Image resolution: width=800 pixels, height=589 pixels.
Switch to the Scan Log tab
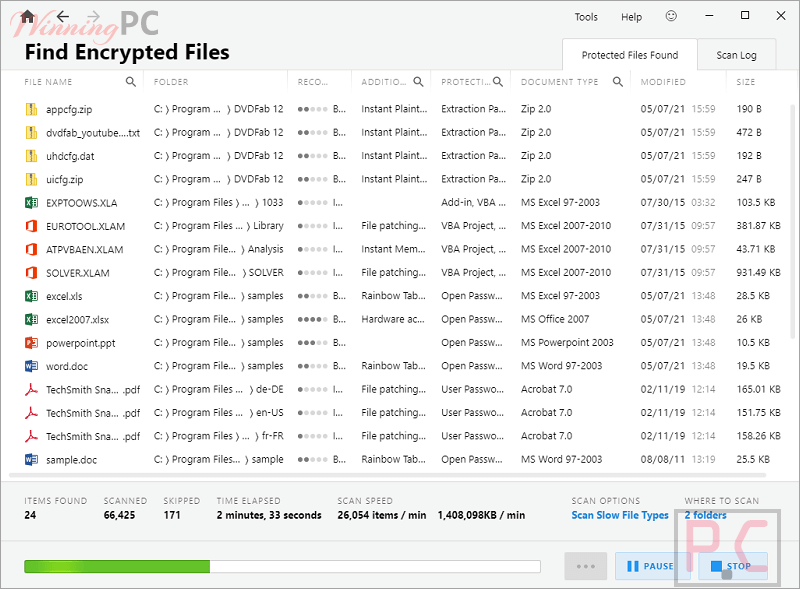(736, 55)
